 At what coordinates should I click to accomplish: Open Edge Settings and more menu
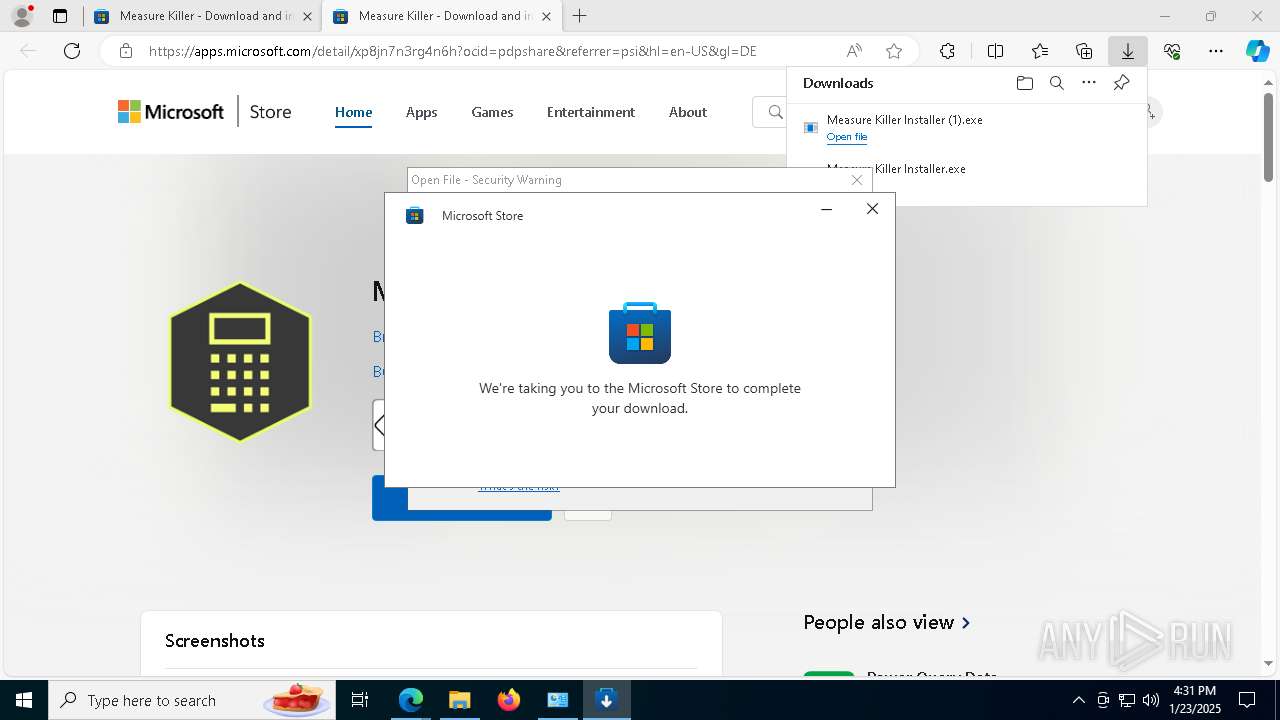[1216, 51]
